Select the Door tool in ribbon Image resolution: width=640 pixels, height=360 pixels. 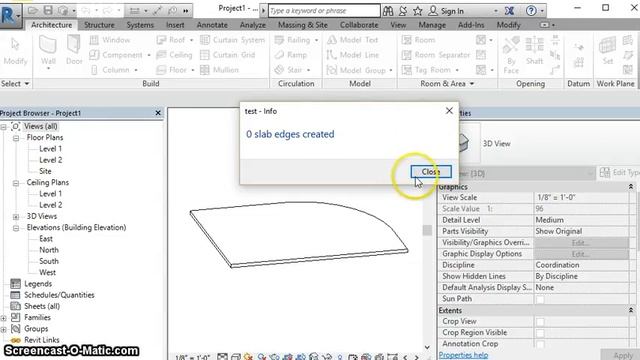click(x=74, y=51)
